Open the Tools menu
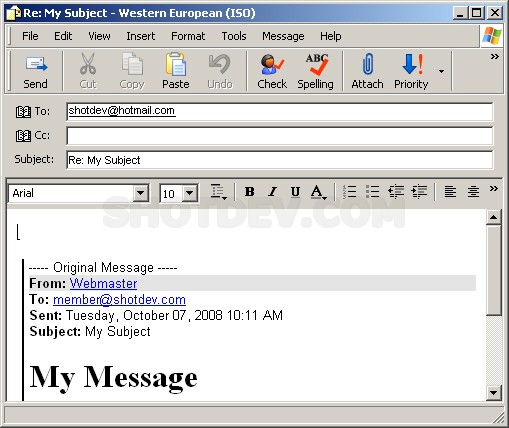Screen dimensions: 509x428 coord(234,36)
